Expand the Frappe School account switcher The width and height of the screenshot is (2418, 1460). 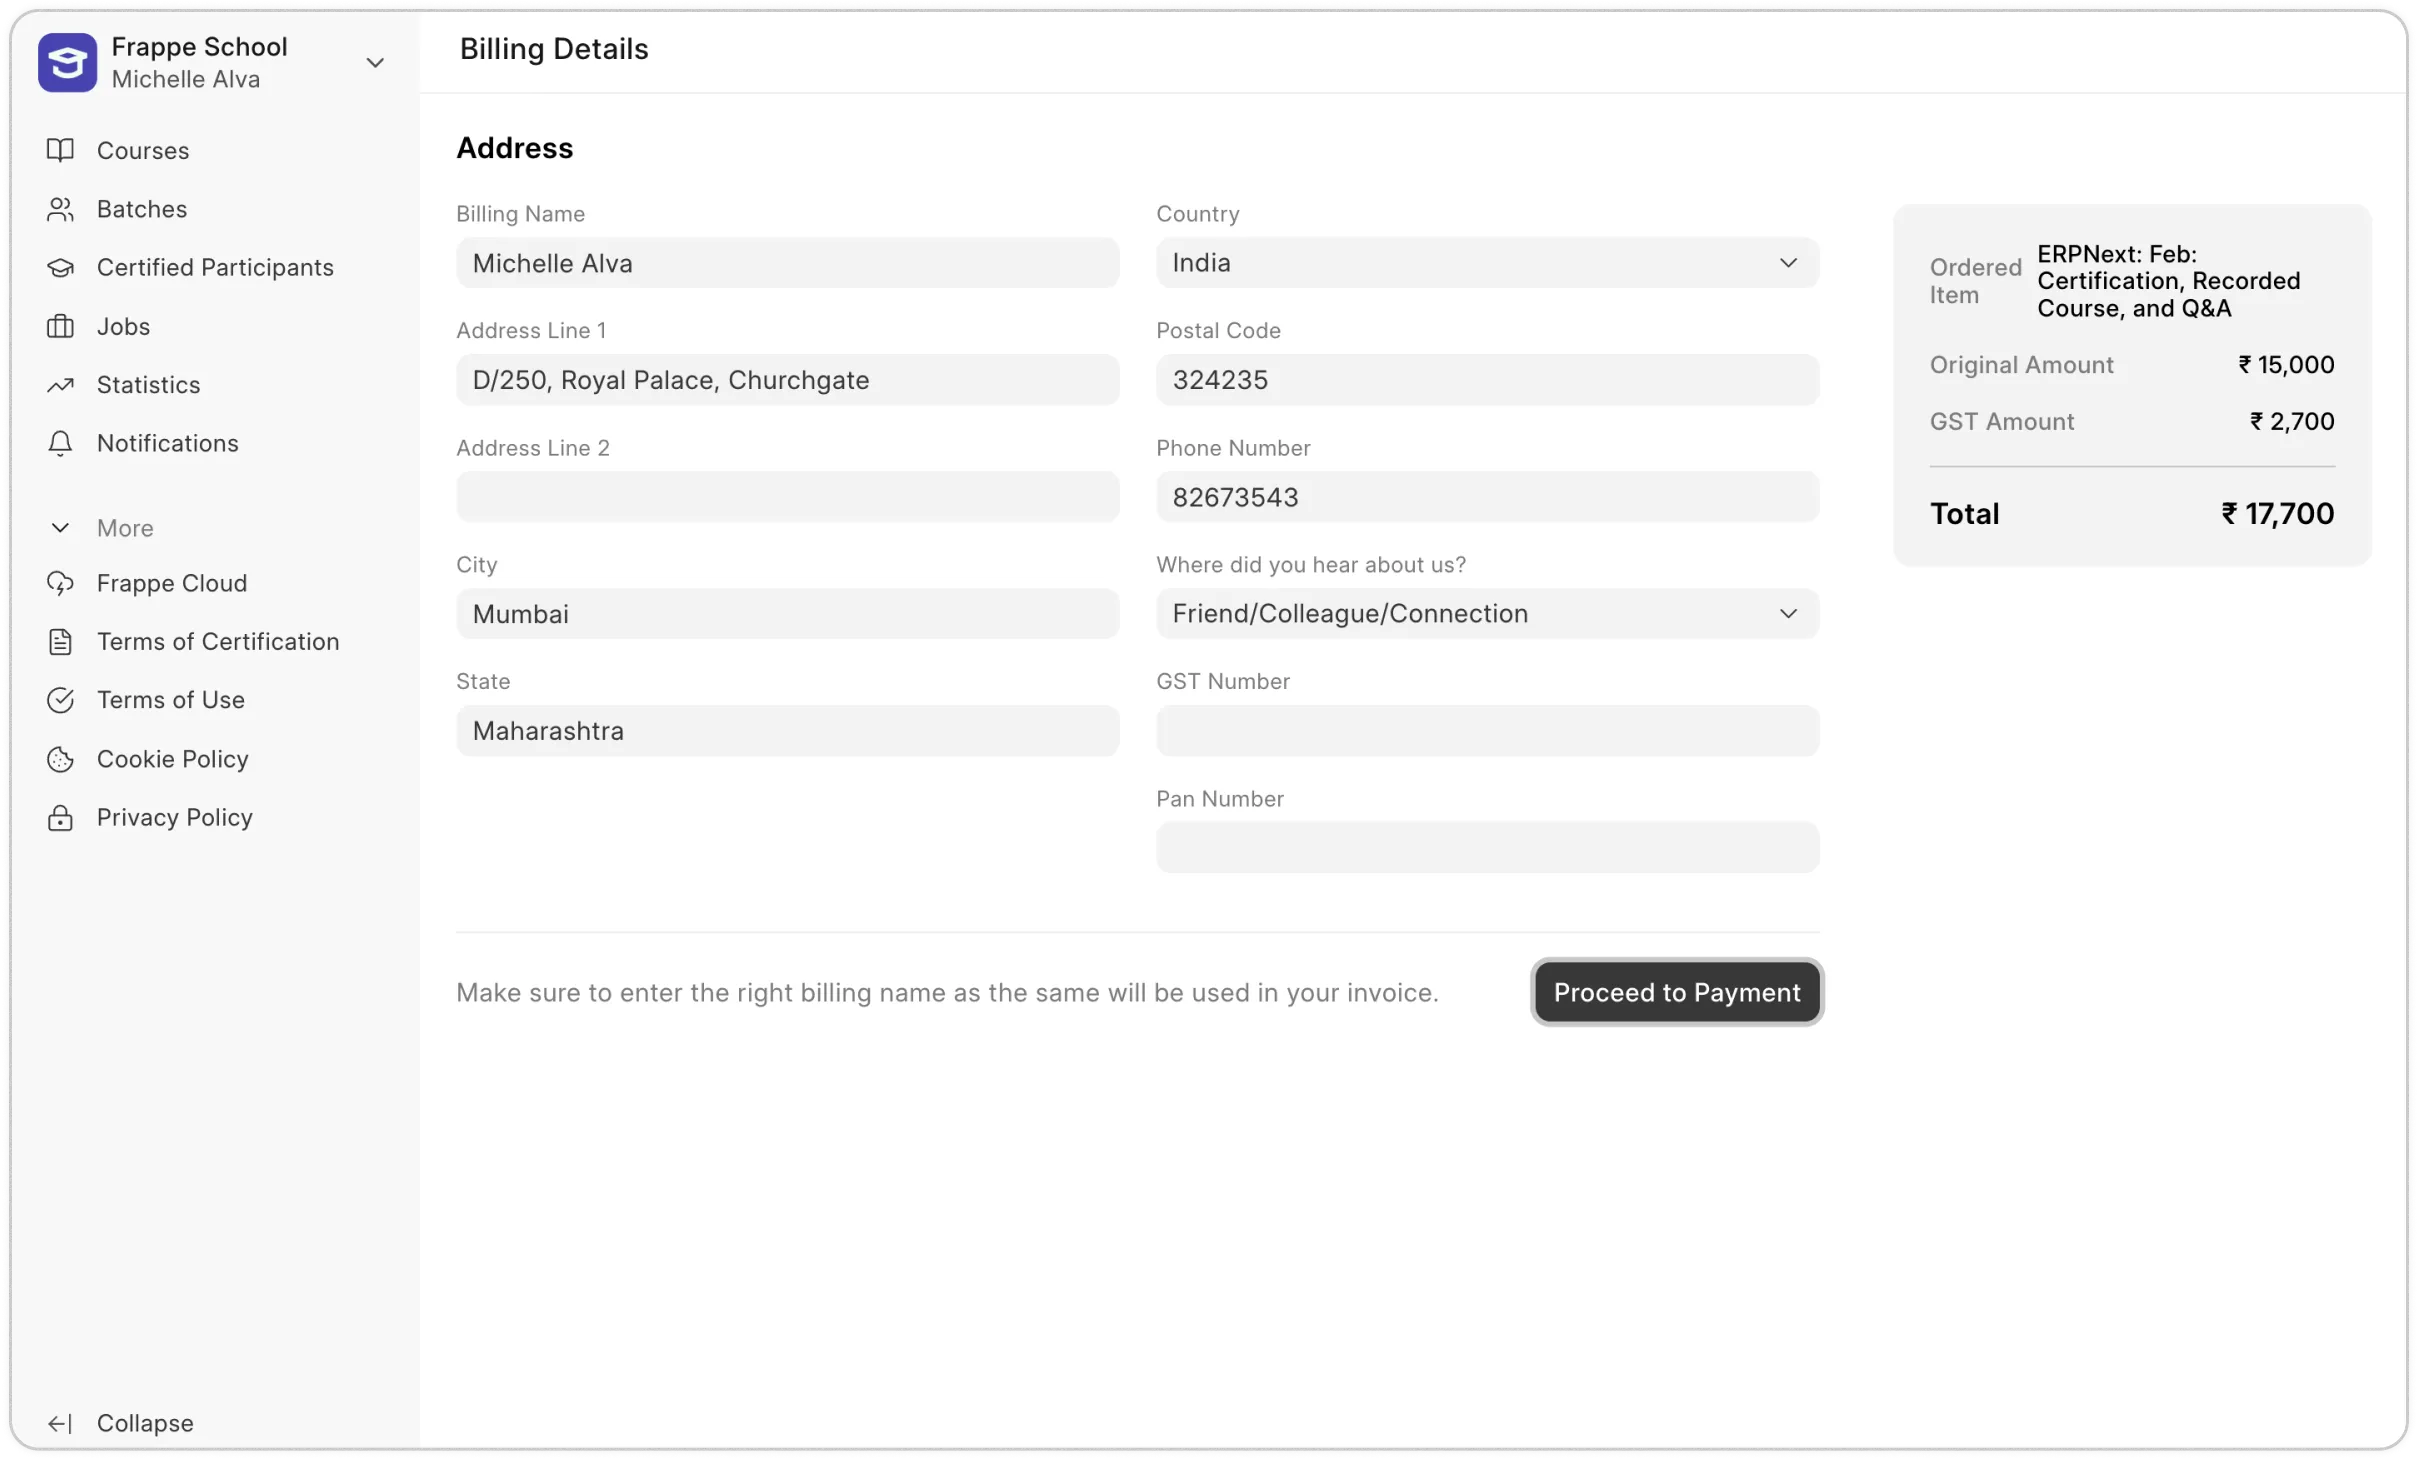point(375,62)
